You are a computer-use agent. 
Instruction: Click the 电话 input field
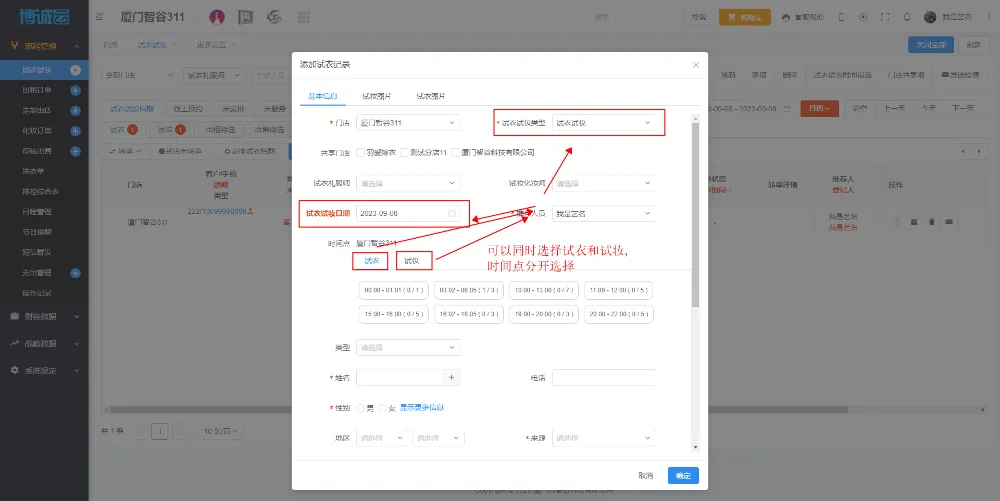(x=604, y=378)
